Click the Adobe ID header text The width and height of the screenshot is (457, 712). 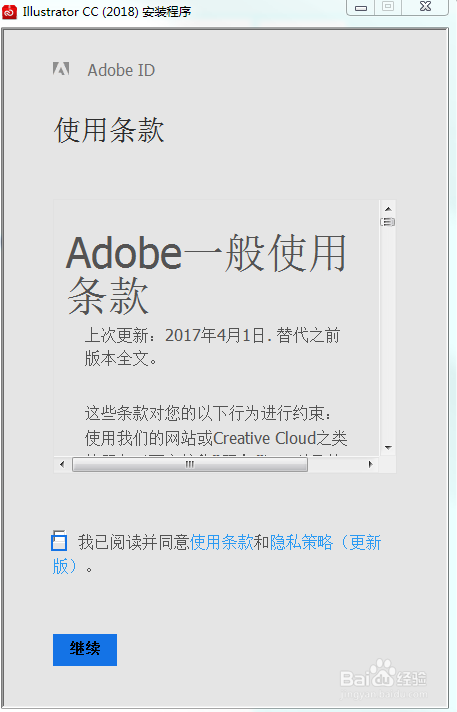[121, 70]
